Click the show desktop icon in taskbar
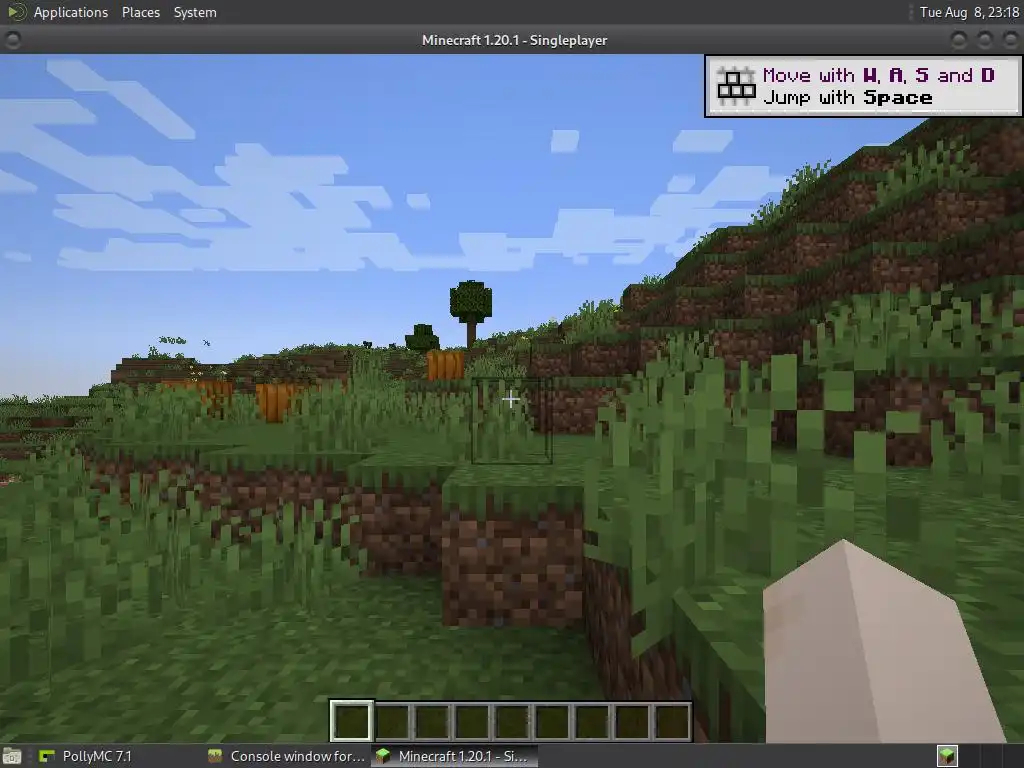The width and height of the screenshot is (1024, 768). pyautogui.click(x=12, y=756)
